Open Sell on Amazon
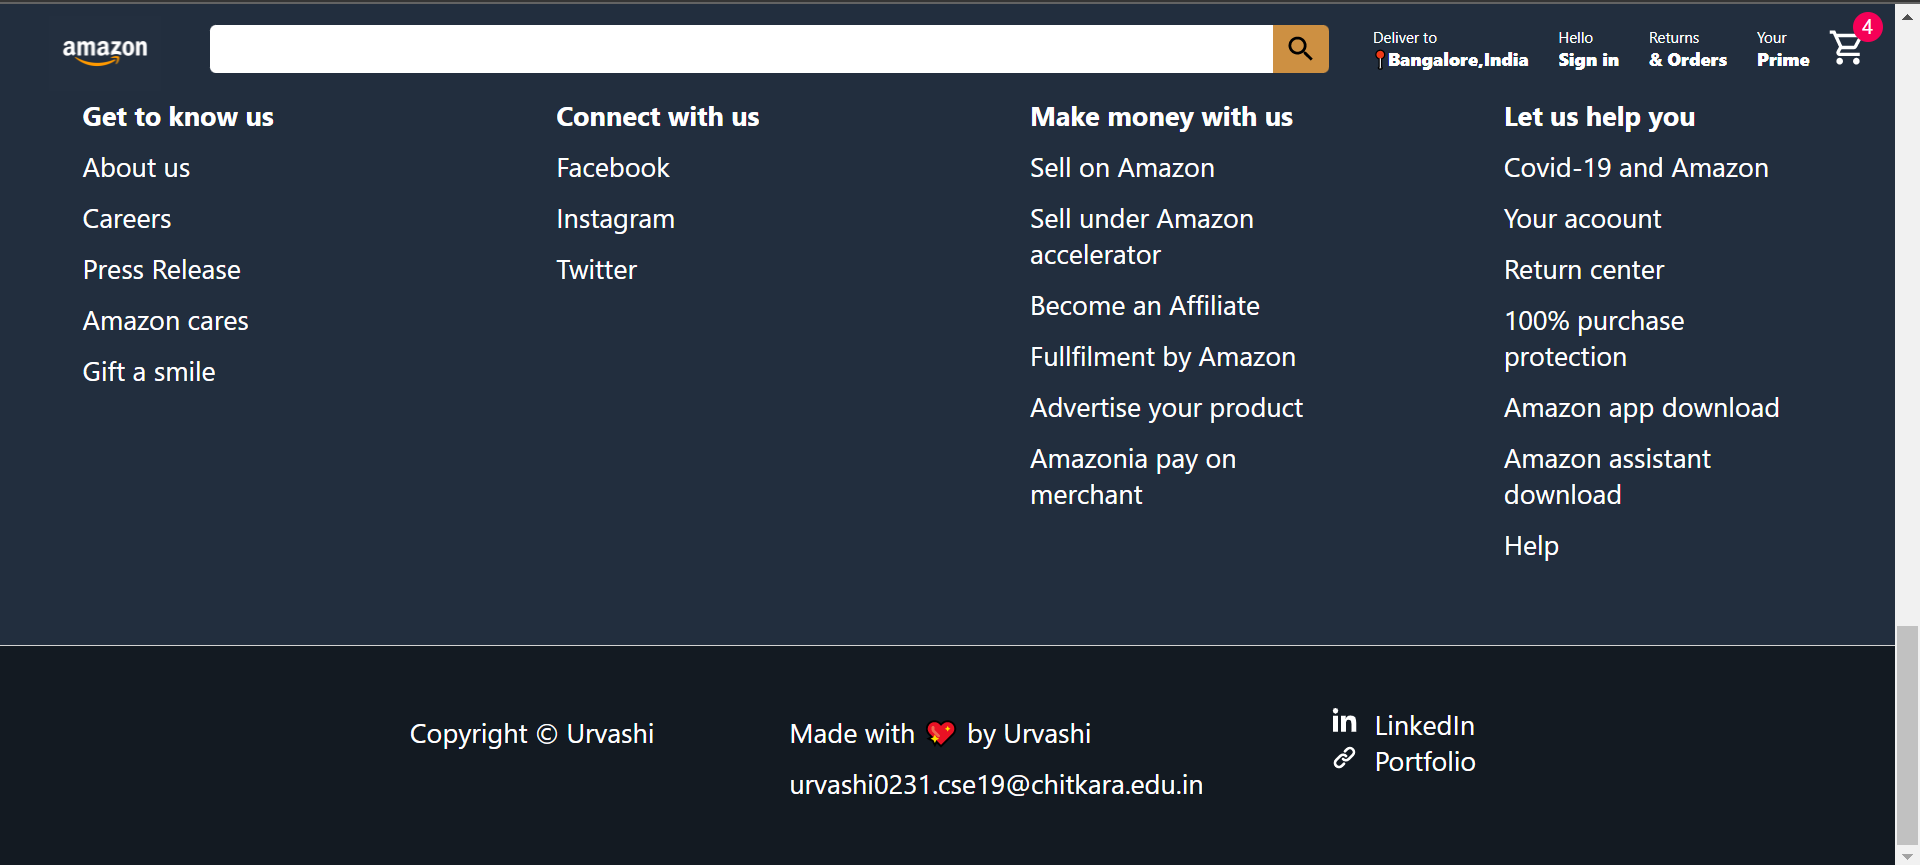This screenshot has width=1920, height=865. 1122,167
